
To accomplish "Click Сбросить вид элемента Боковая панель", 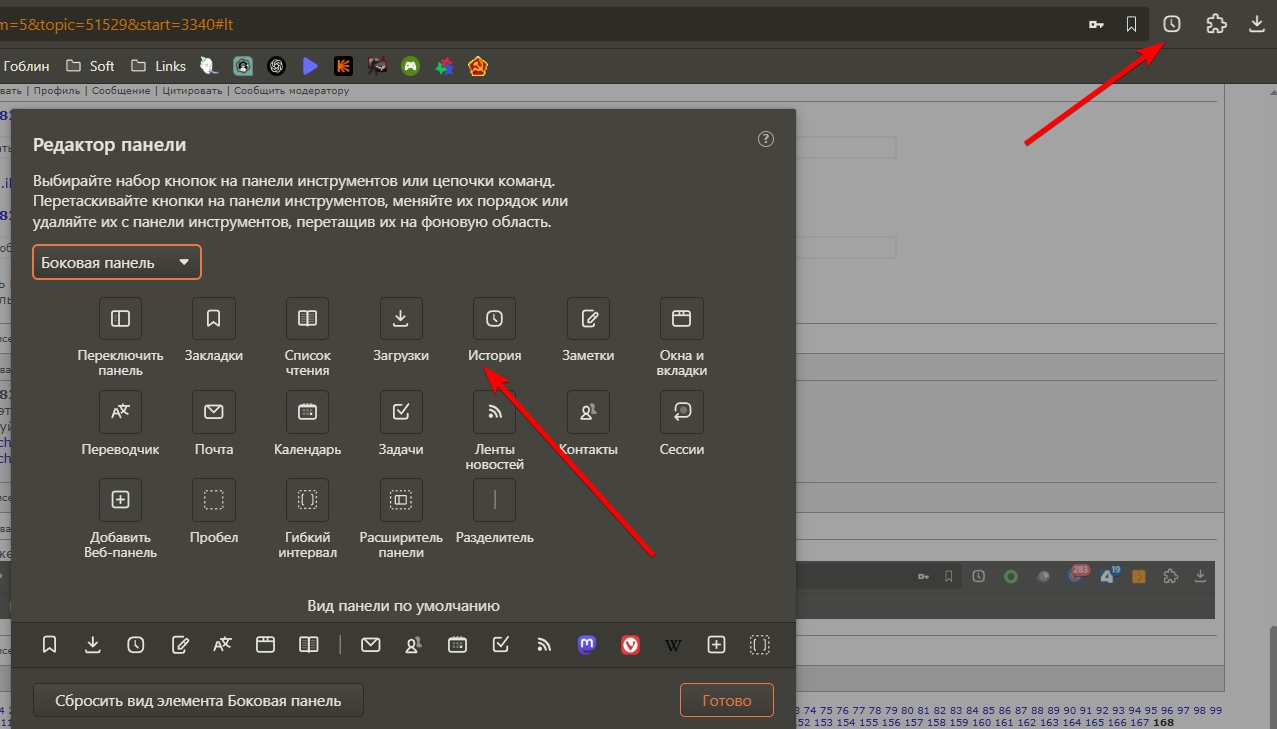I will coord(198,700).
